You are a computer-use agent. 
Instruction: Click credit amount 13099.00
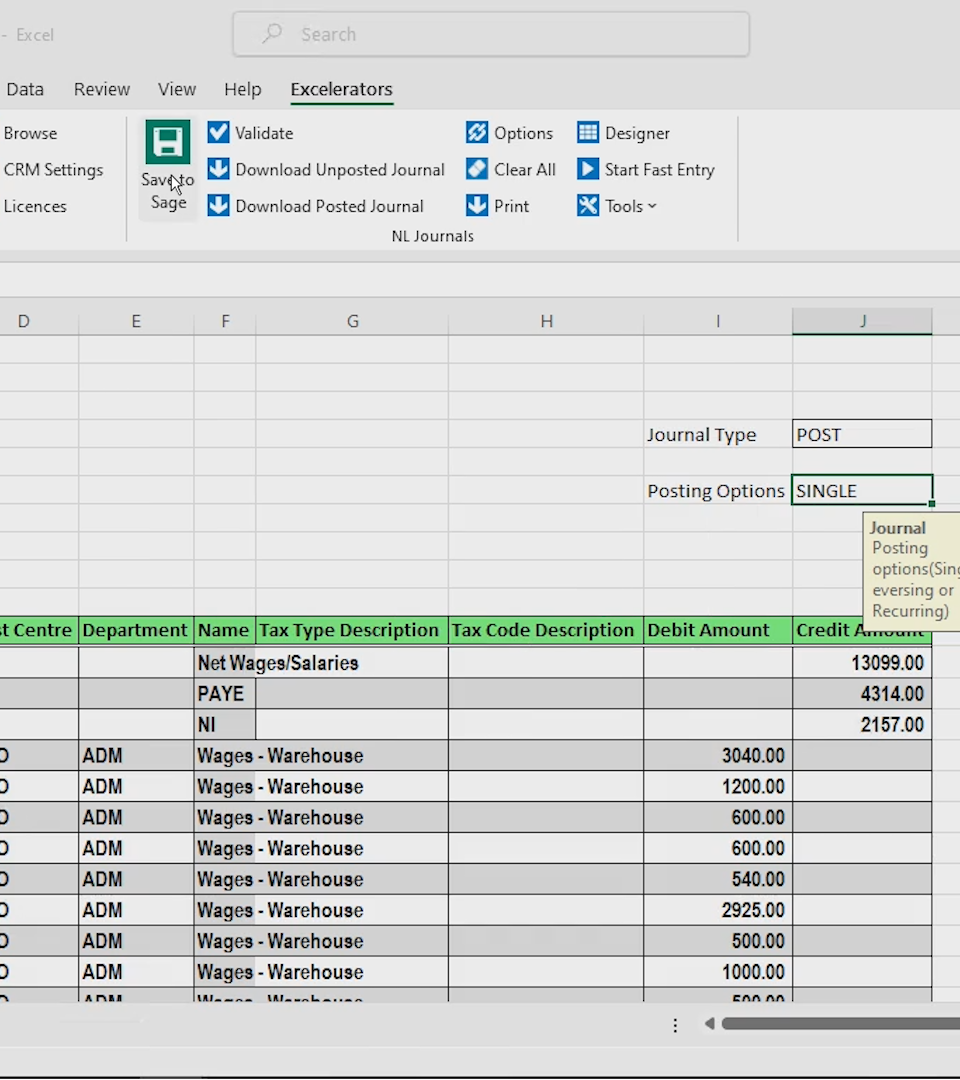(862, 663)
